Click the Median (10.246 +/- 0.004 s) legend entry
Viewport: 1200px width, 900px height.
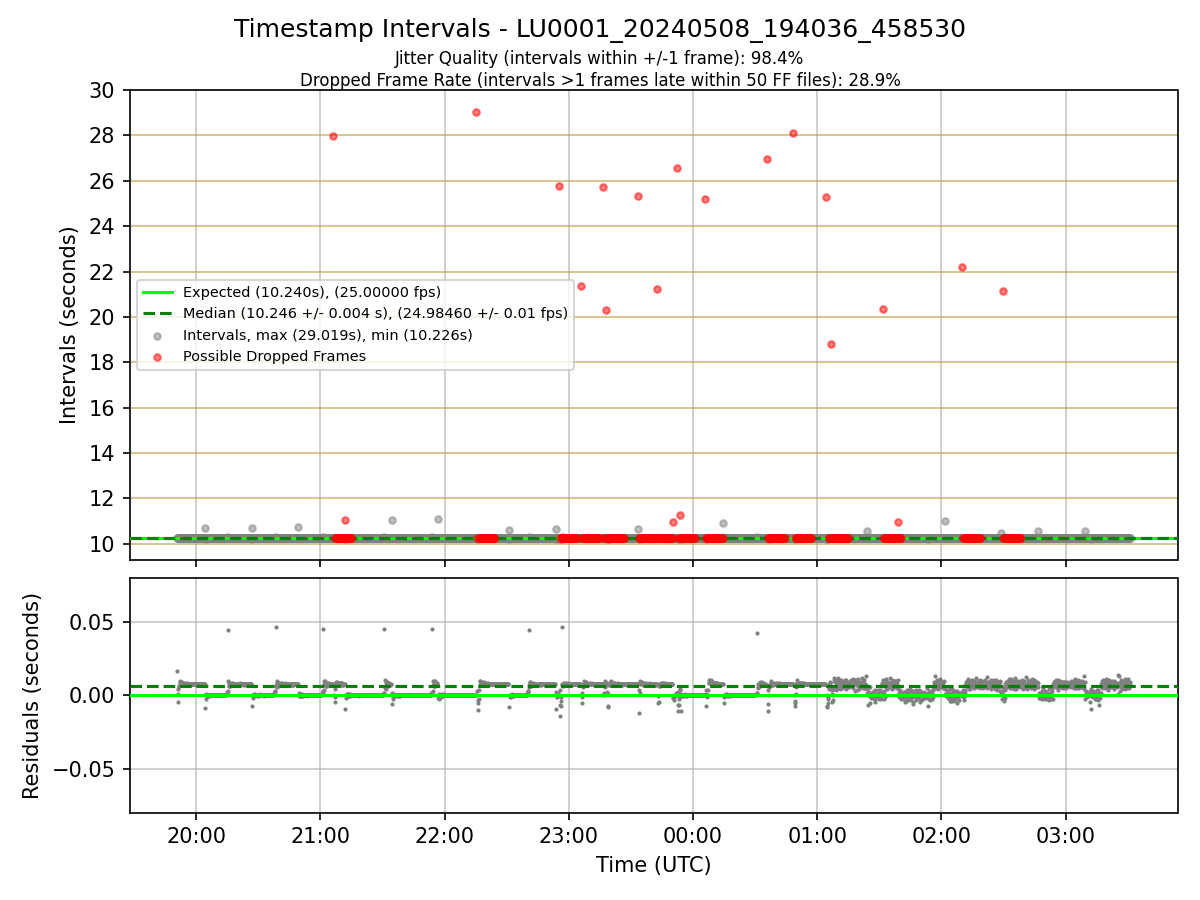coord(356,313)
